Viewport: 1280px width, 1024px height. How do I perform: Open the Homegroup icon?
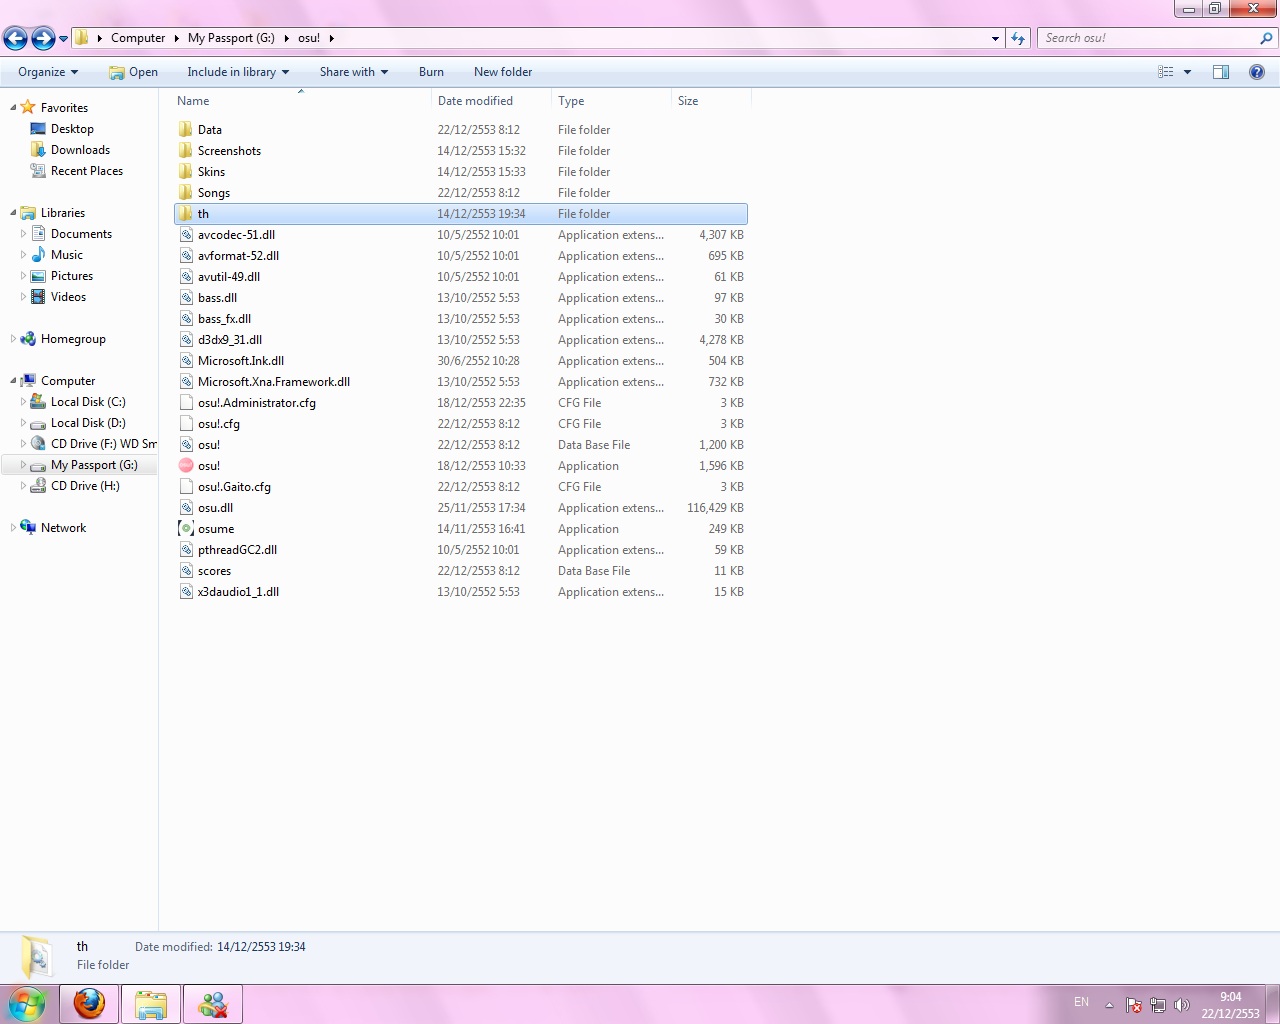click(28, 339)
